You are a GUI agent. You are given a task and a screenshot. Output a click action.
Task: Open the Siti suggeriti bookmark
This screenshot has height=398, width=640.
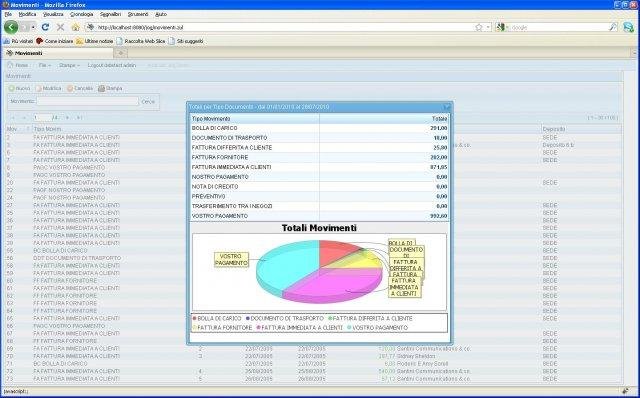186,41
